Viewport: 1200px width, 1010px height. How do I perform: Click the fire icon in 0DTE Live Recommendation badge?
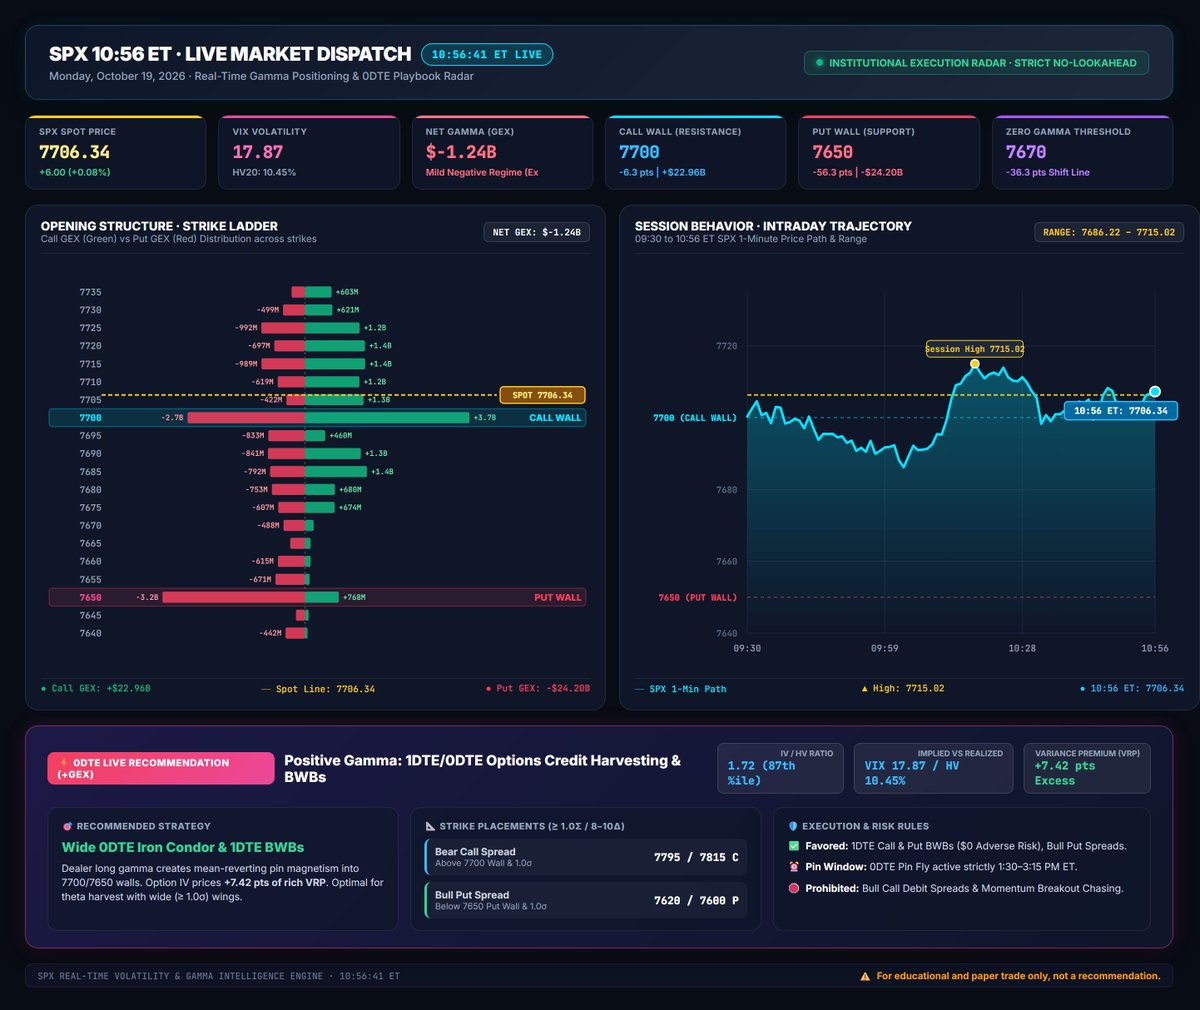pos(64,763)
